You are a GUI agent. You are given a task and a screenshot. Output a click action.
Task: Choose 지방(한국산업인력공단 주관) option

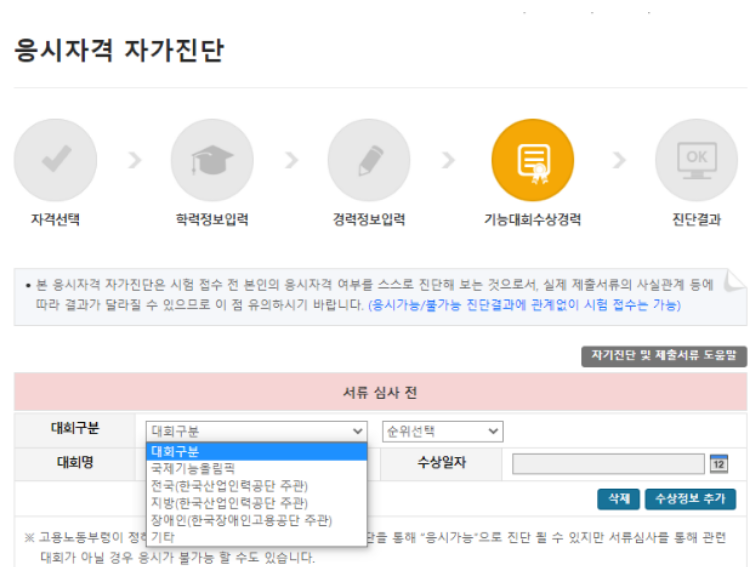tap(257, 503)
